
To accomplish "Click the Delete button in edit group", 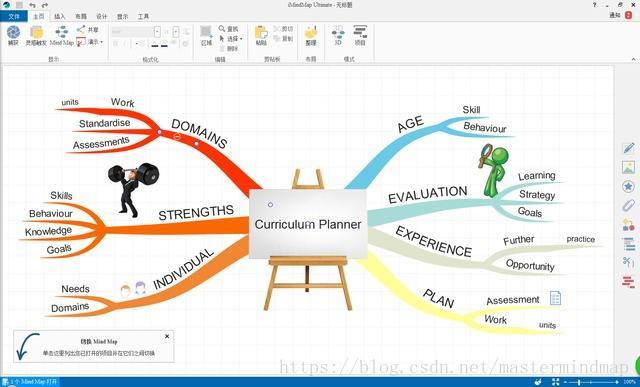I will pyautogui.click(x=229, y=49).
